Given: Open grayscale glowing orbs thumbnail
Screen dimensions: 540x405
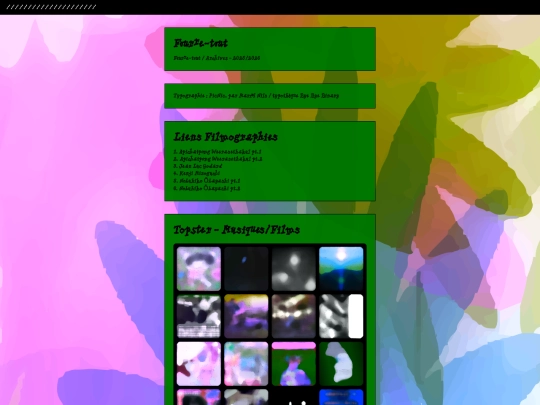Looking at the screenshot, I should tap(294, 269).
